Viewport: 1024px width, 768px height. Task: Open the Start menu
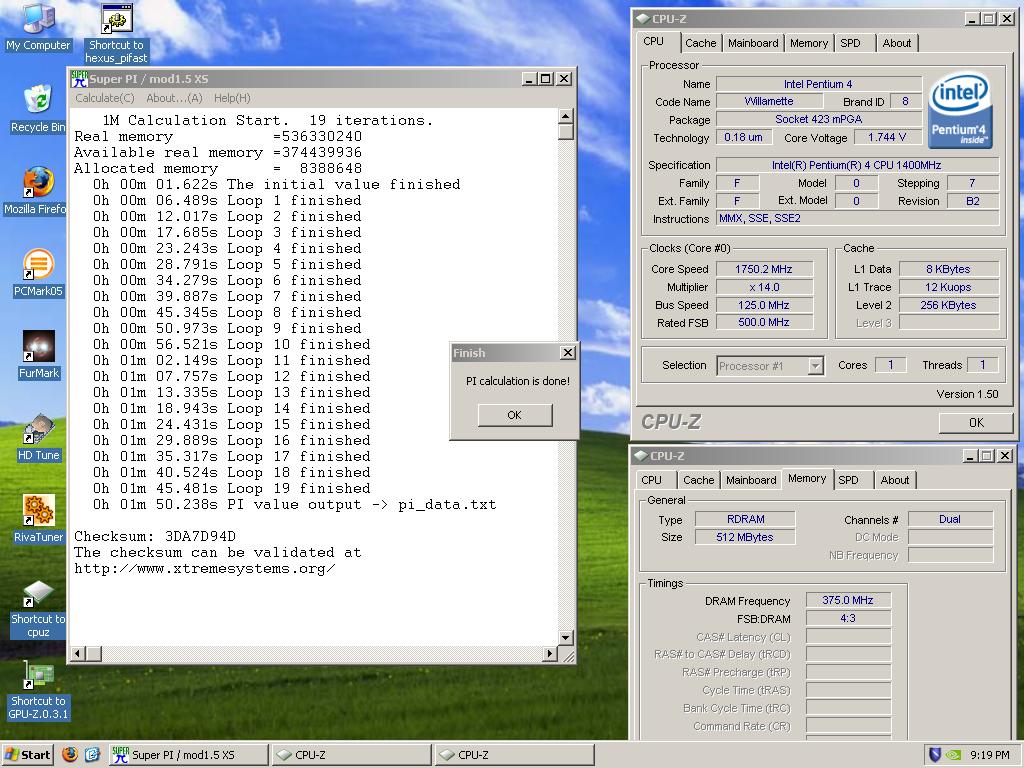[27, 755]
